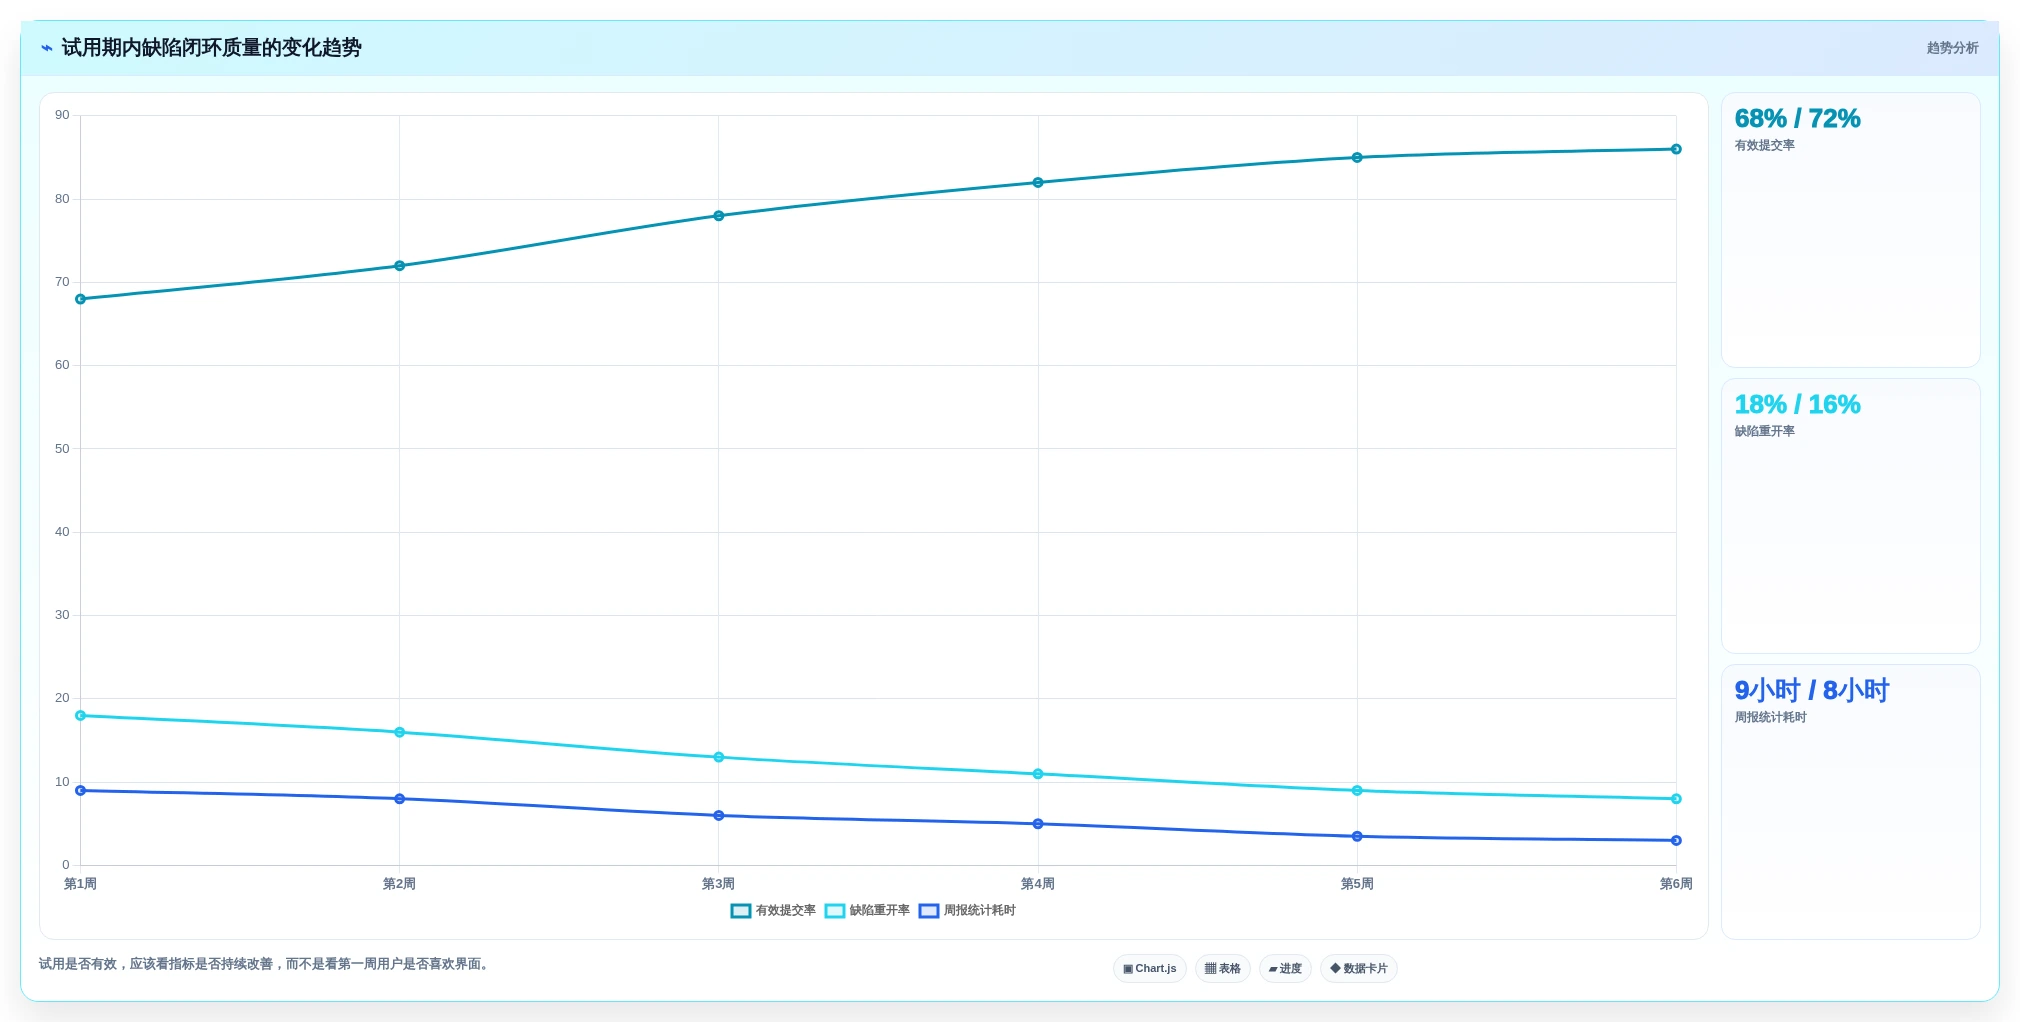This screenshot has height=1022, width=2020.
Task: Click the 第3周 axis label
Action: 719,884
